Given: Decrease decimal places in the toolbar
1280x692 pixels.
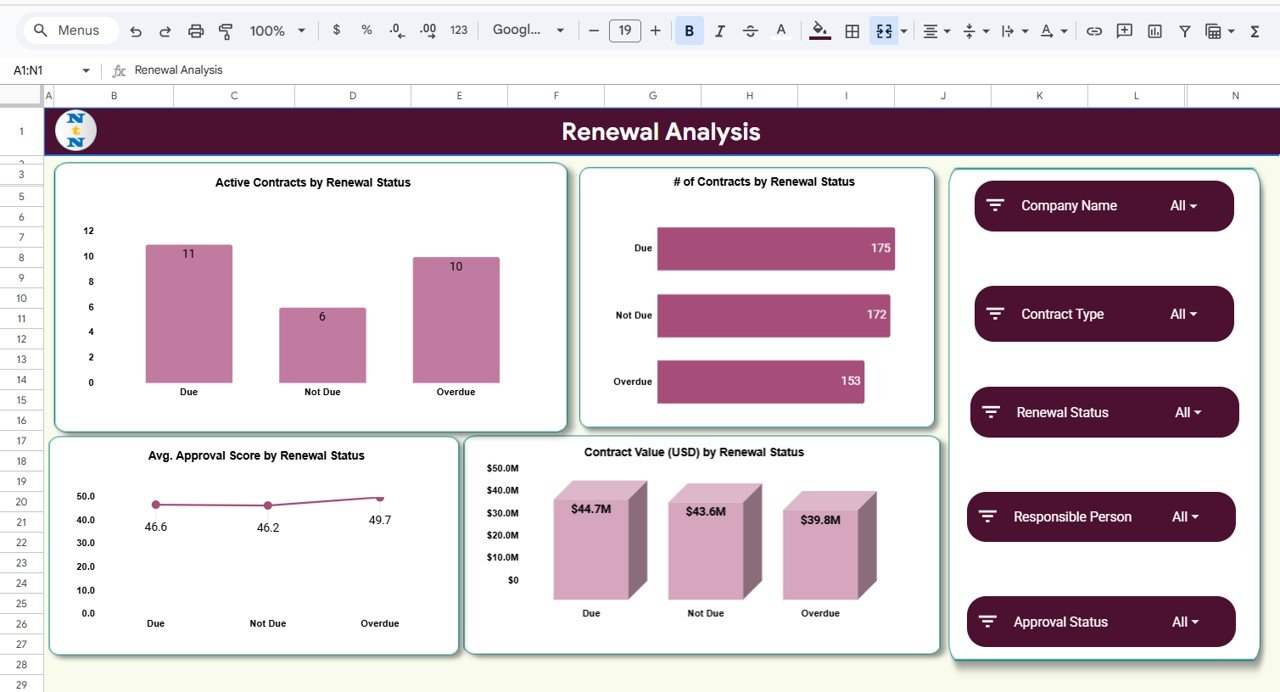Looking at the screenshot, I should [394, 31].
